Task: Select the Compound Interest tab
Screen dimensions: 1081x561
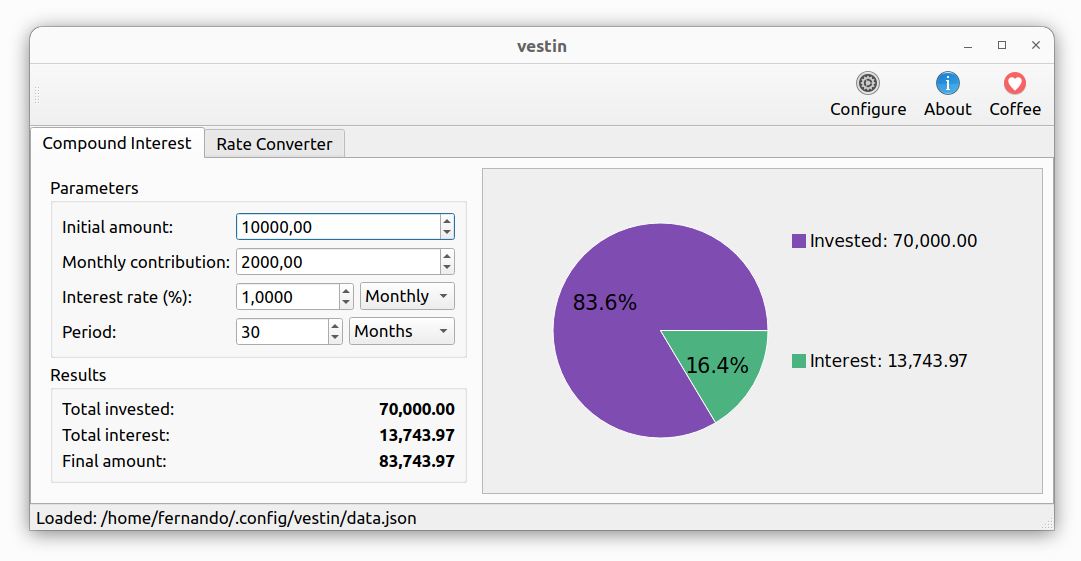Action: tap(117, 143)
